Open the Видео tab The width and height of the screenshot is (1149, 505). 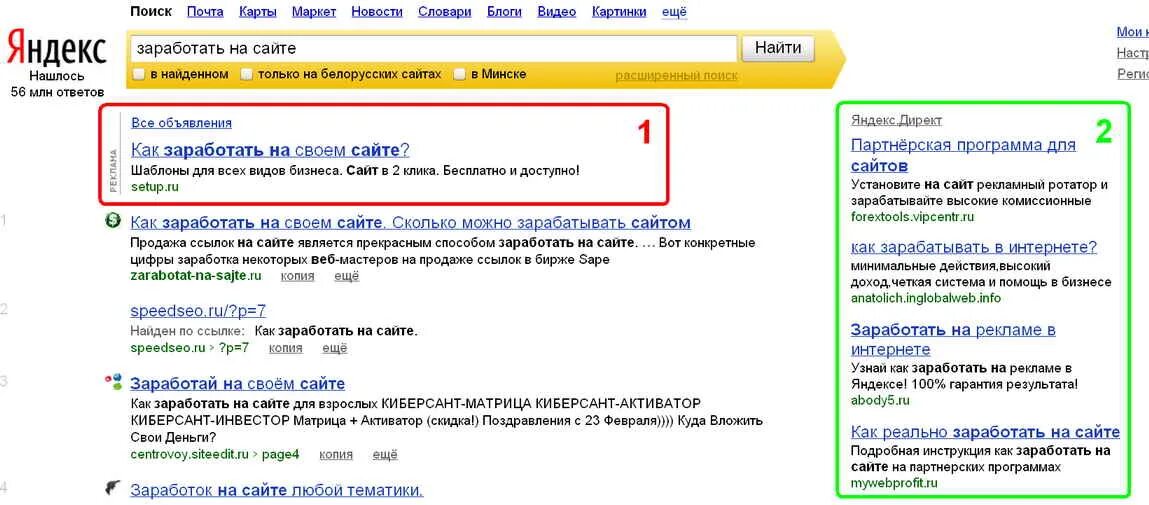click(556, 12)
